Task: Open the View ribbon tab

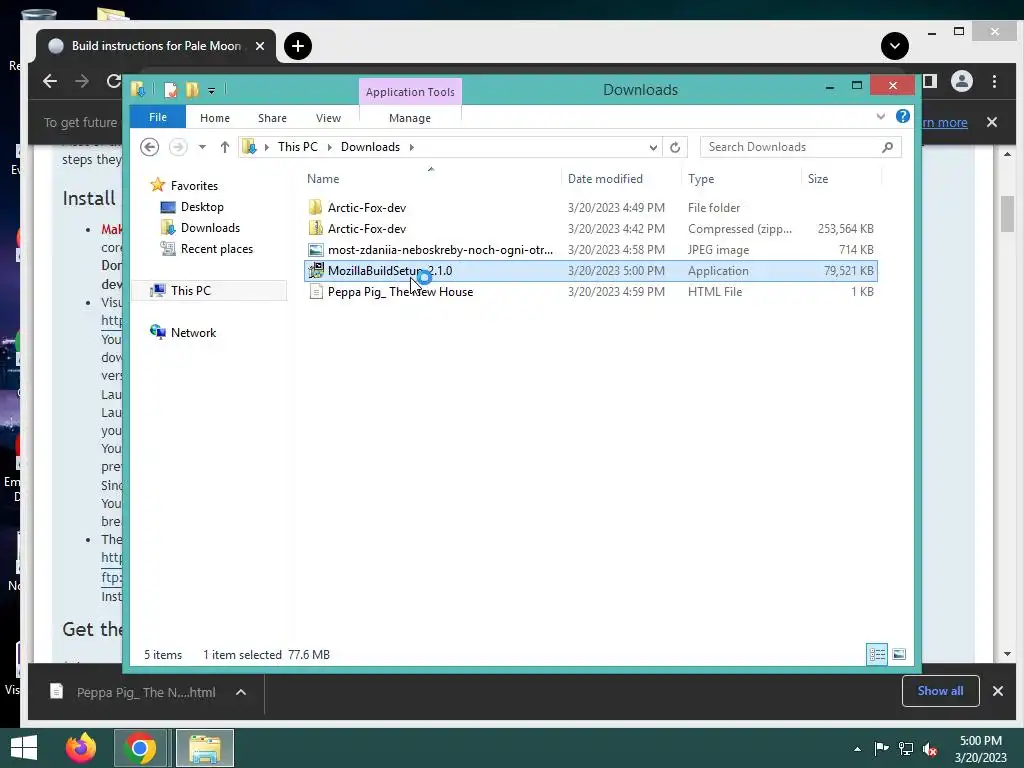Action: (328, 118)
